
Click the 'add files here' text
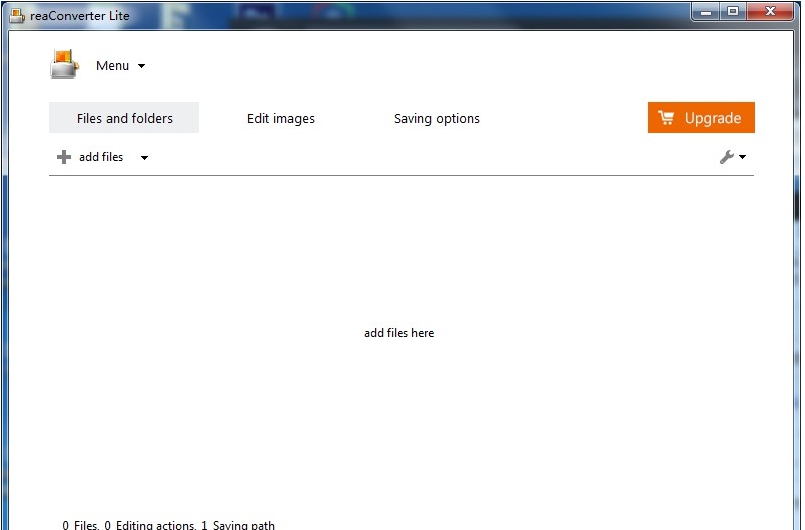pyautogui.click(x=399, y=333)
